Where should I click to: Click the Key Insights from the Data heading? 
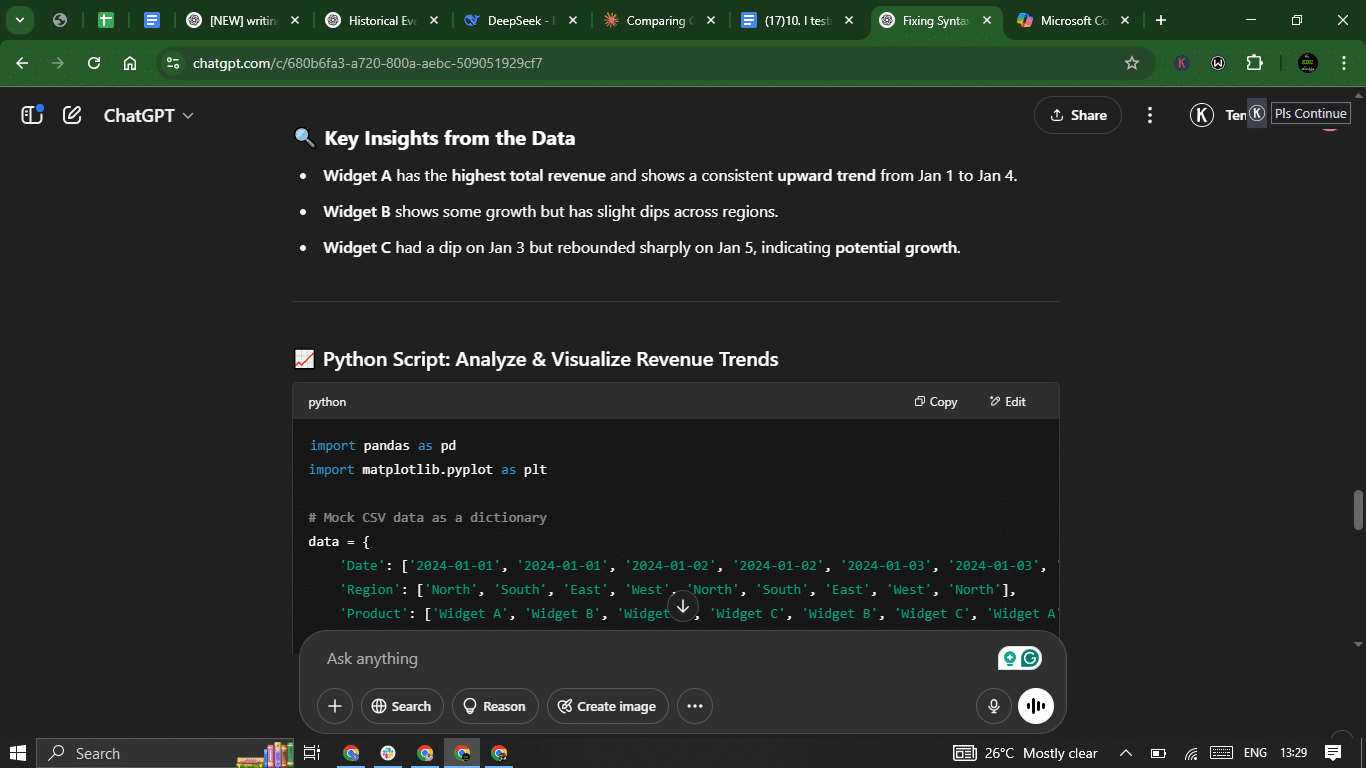[449, 138]
